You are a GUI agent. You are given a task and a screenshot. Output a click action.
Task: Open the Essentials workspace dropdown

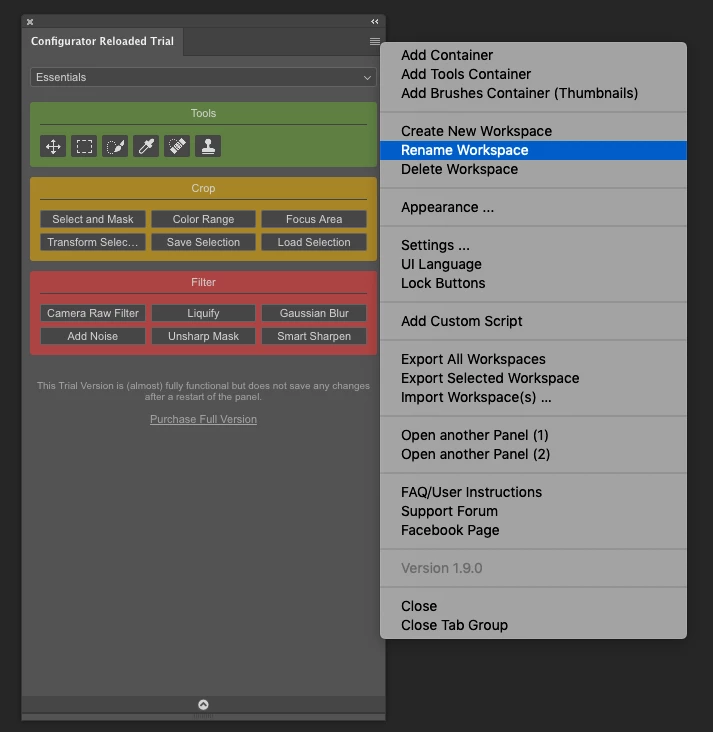point(203,77)
